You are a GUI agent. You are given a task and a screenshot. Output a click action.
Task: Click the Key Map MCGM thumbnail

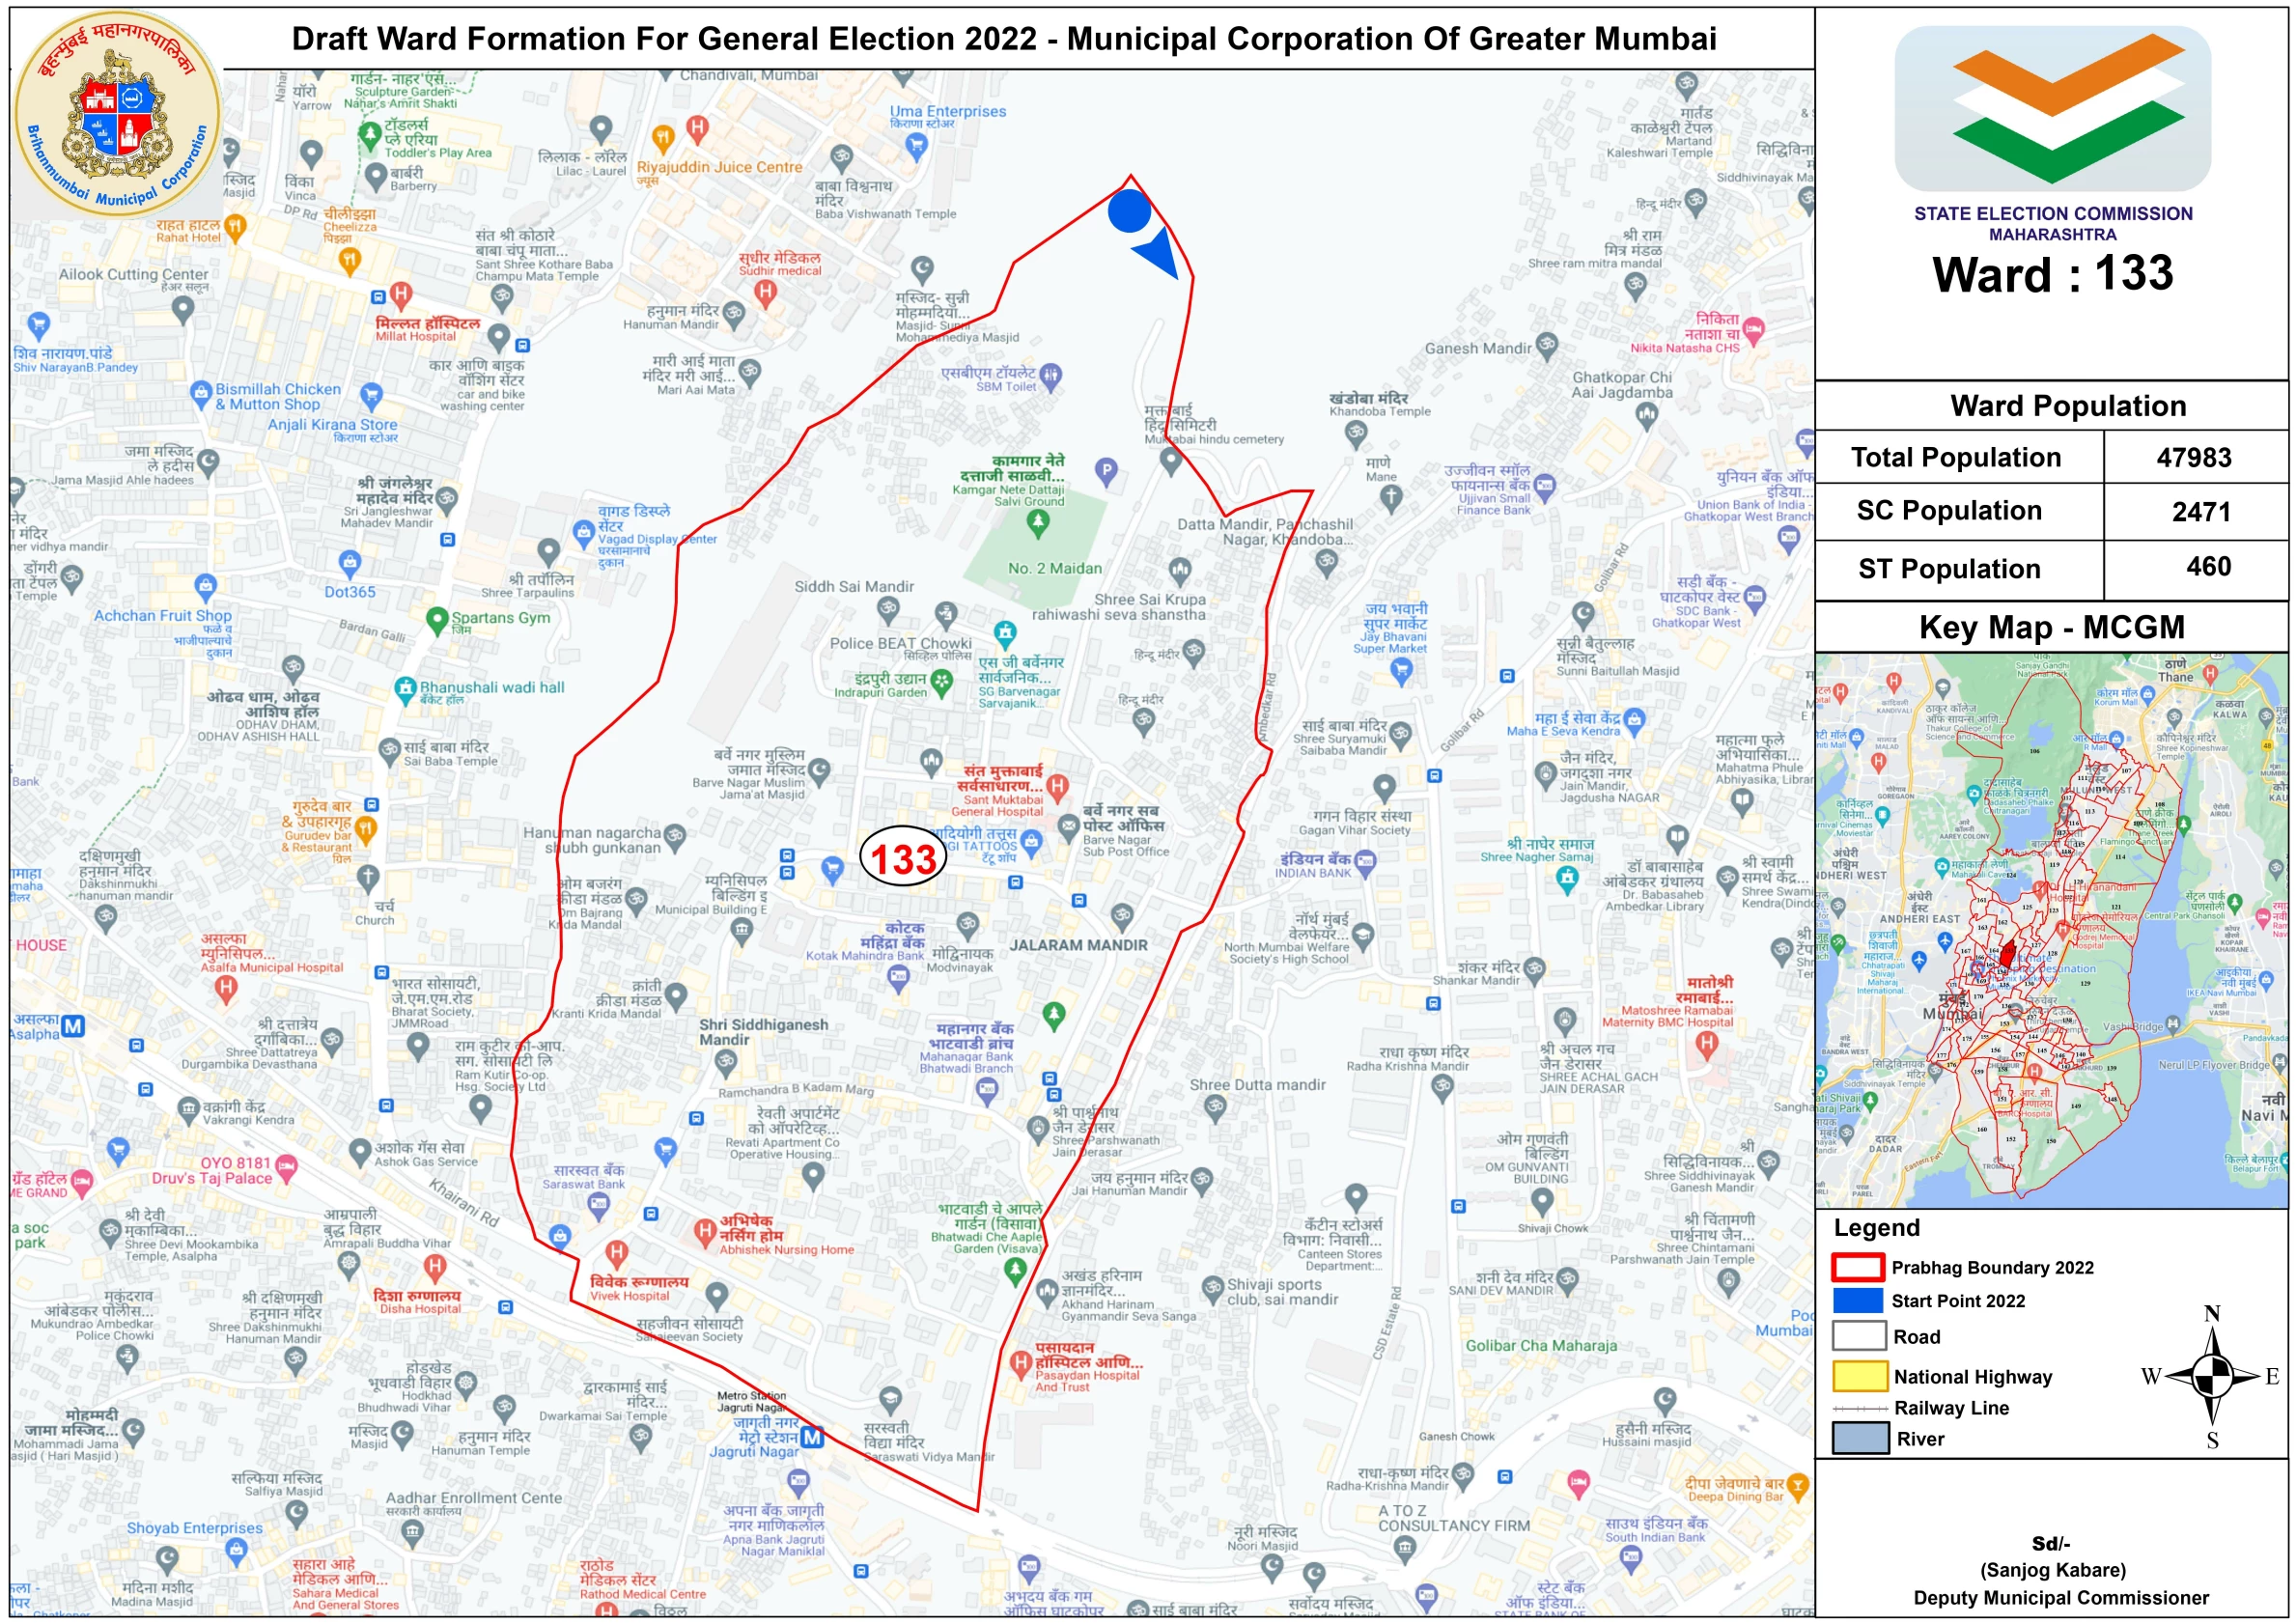click(2051, 930)
